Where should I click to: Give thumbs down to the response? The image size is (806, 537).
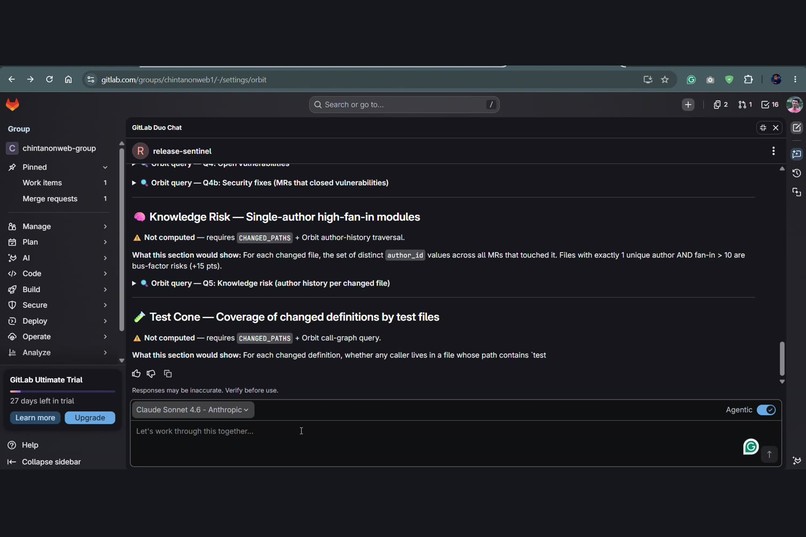point(151,374)
